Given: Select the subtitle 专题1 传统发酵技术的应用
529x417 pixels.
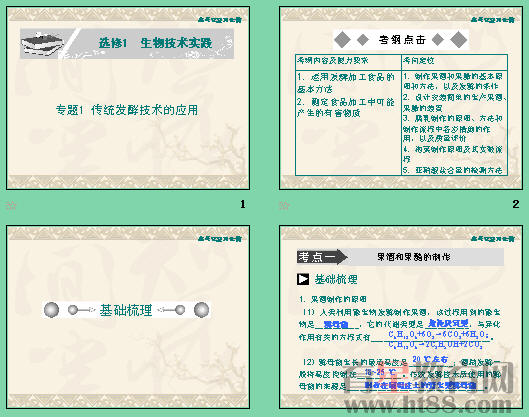Looking at the screenshot, I should [127, 110].
